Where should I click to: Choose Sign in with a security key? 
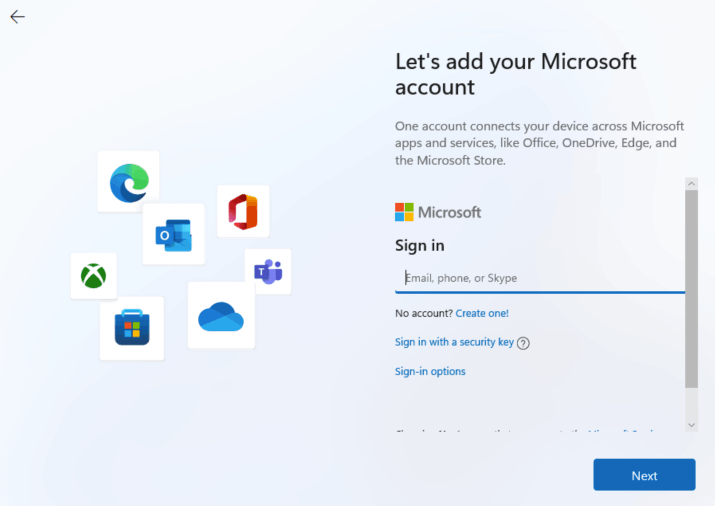[454, 342]
